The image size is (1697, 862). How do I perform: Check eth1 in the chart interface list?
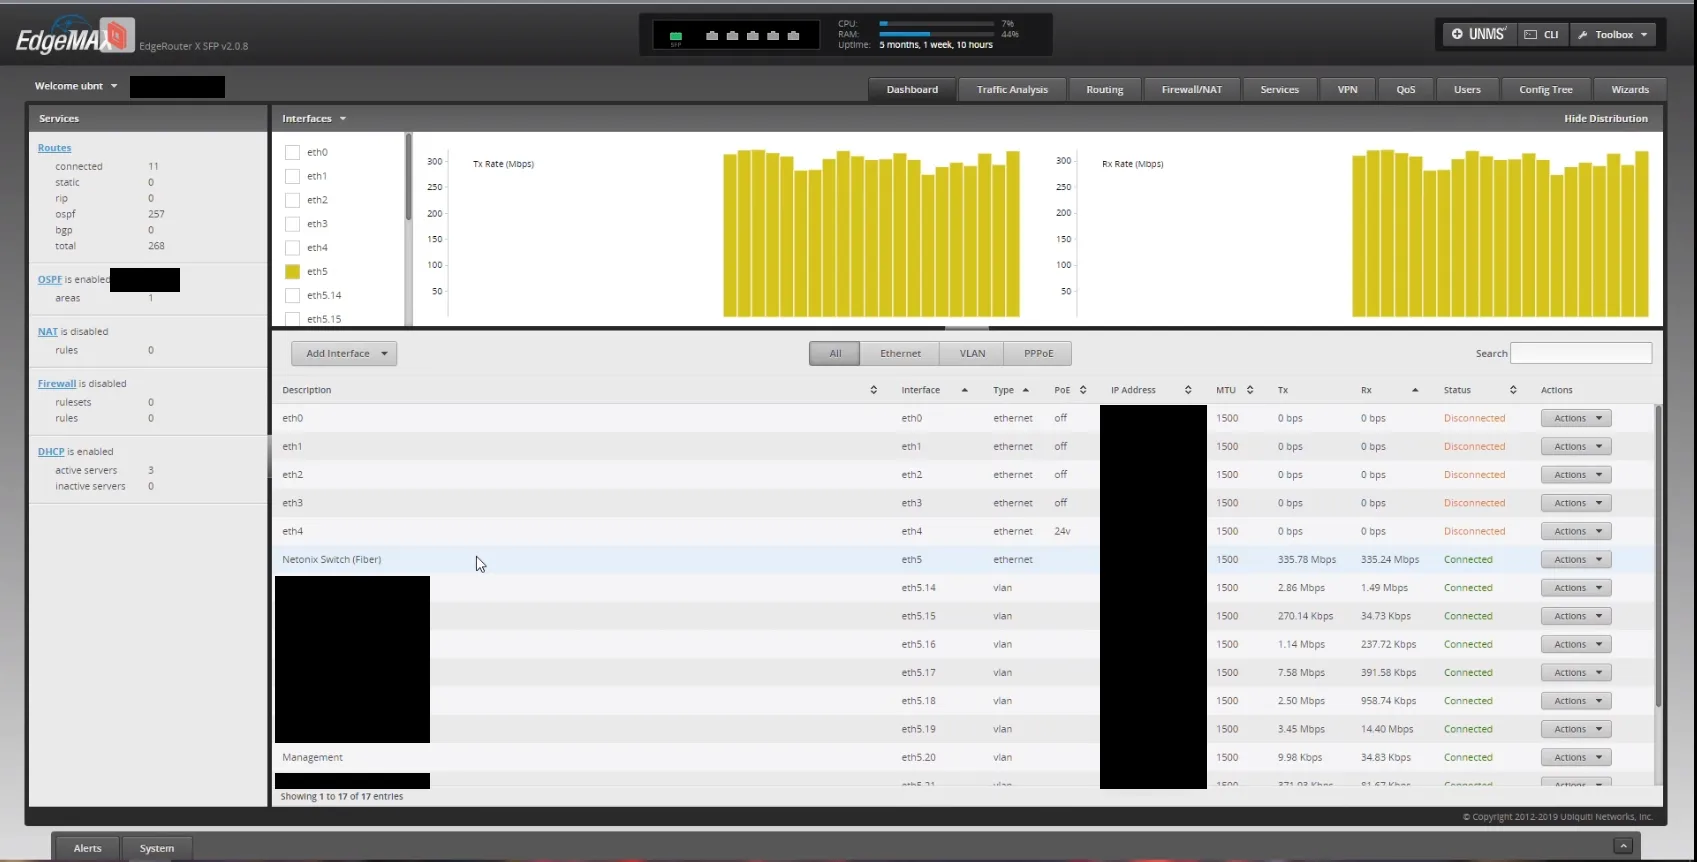(x=292, y=176)
